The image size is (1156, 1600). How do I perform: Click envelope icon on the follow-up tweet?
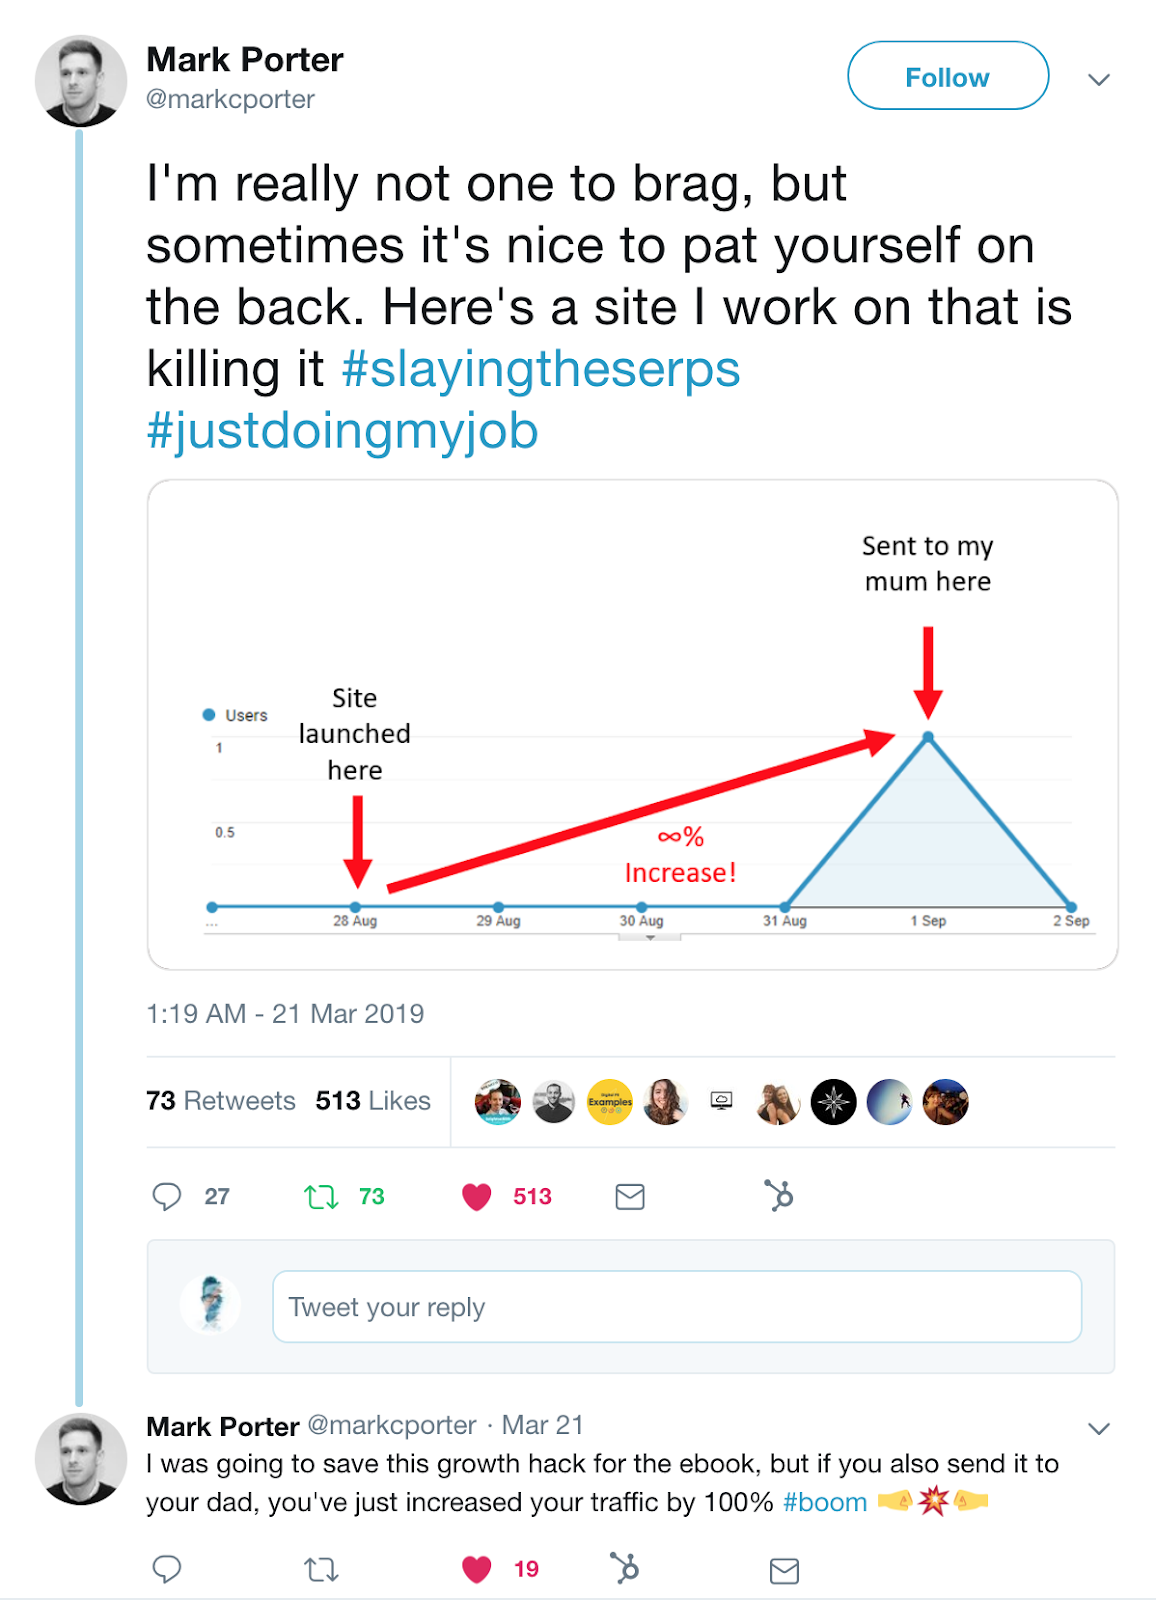[x=784, y=1571]
